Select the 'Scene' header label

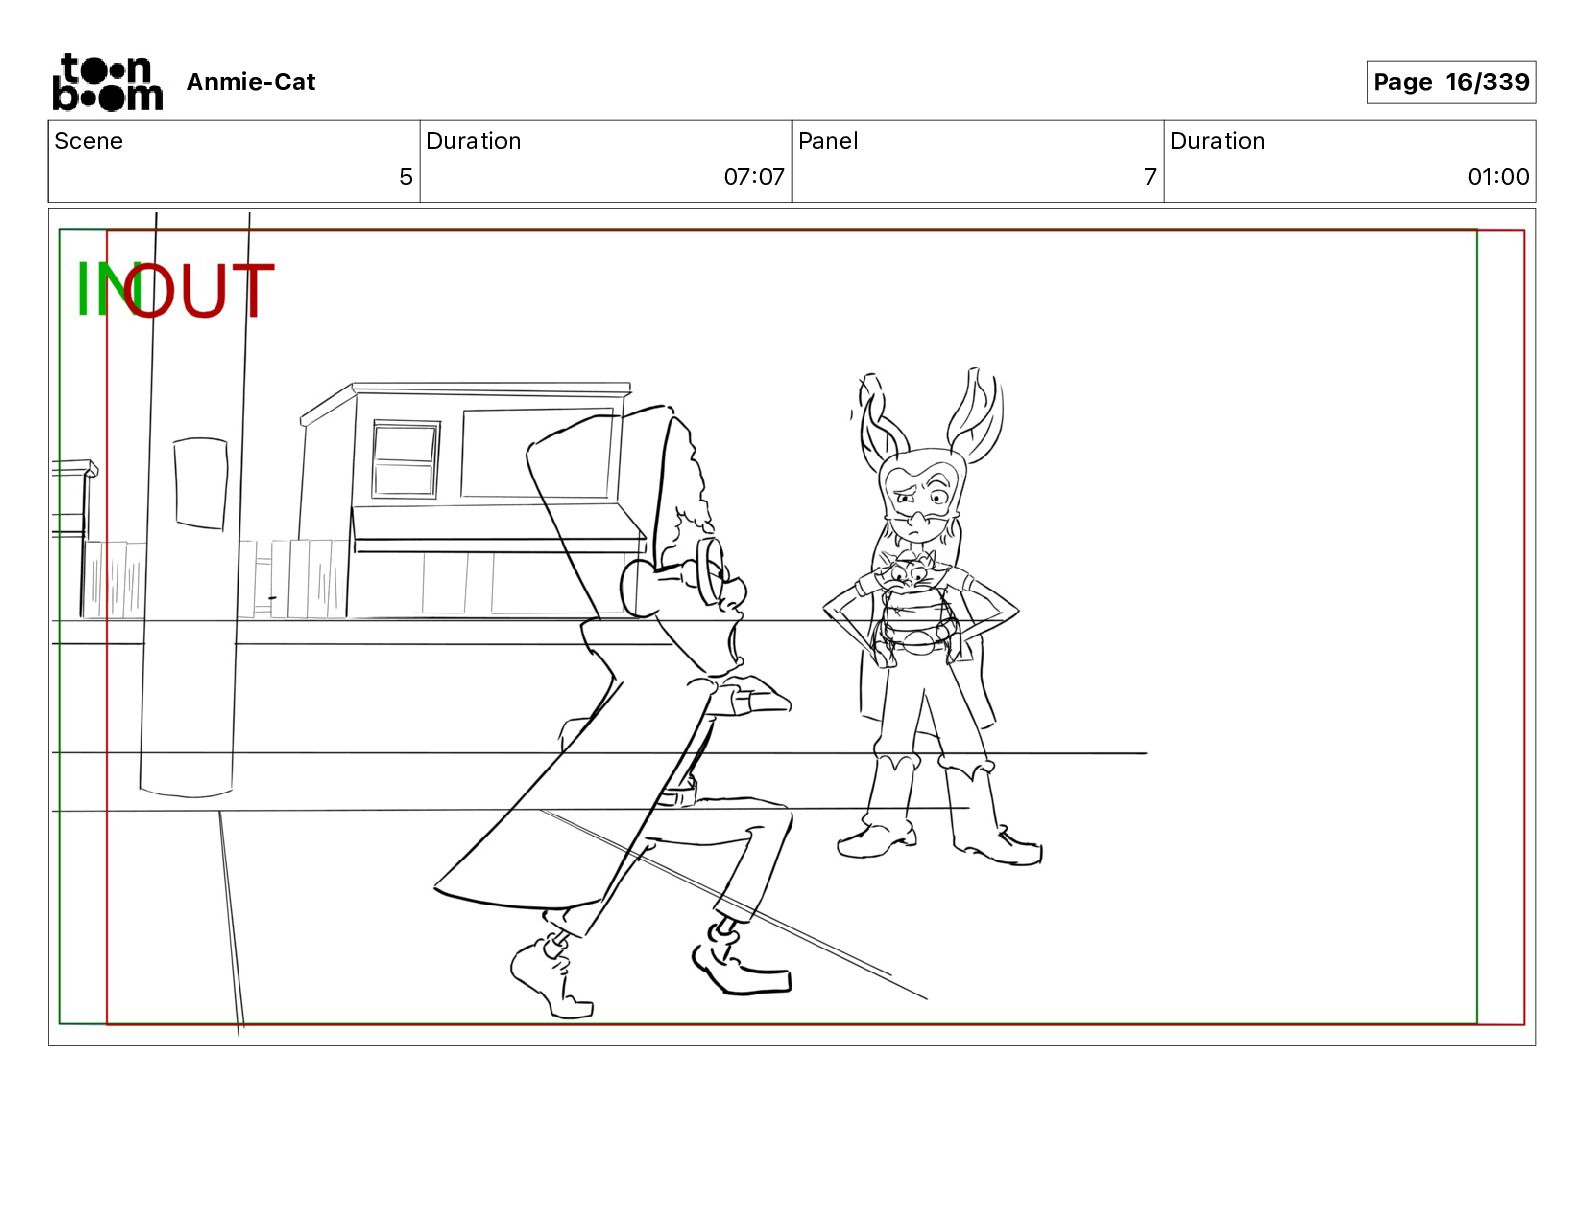[x=88, y=141]
